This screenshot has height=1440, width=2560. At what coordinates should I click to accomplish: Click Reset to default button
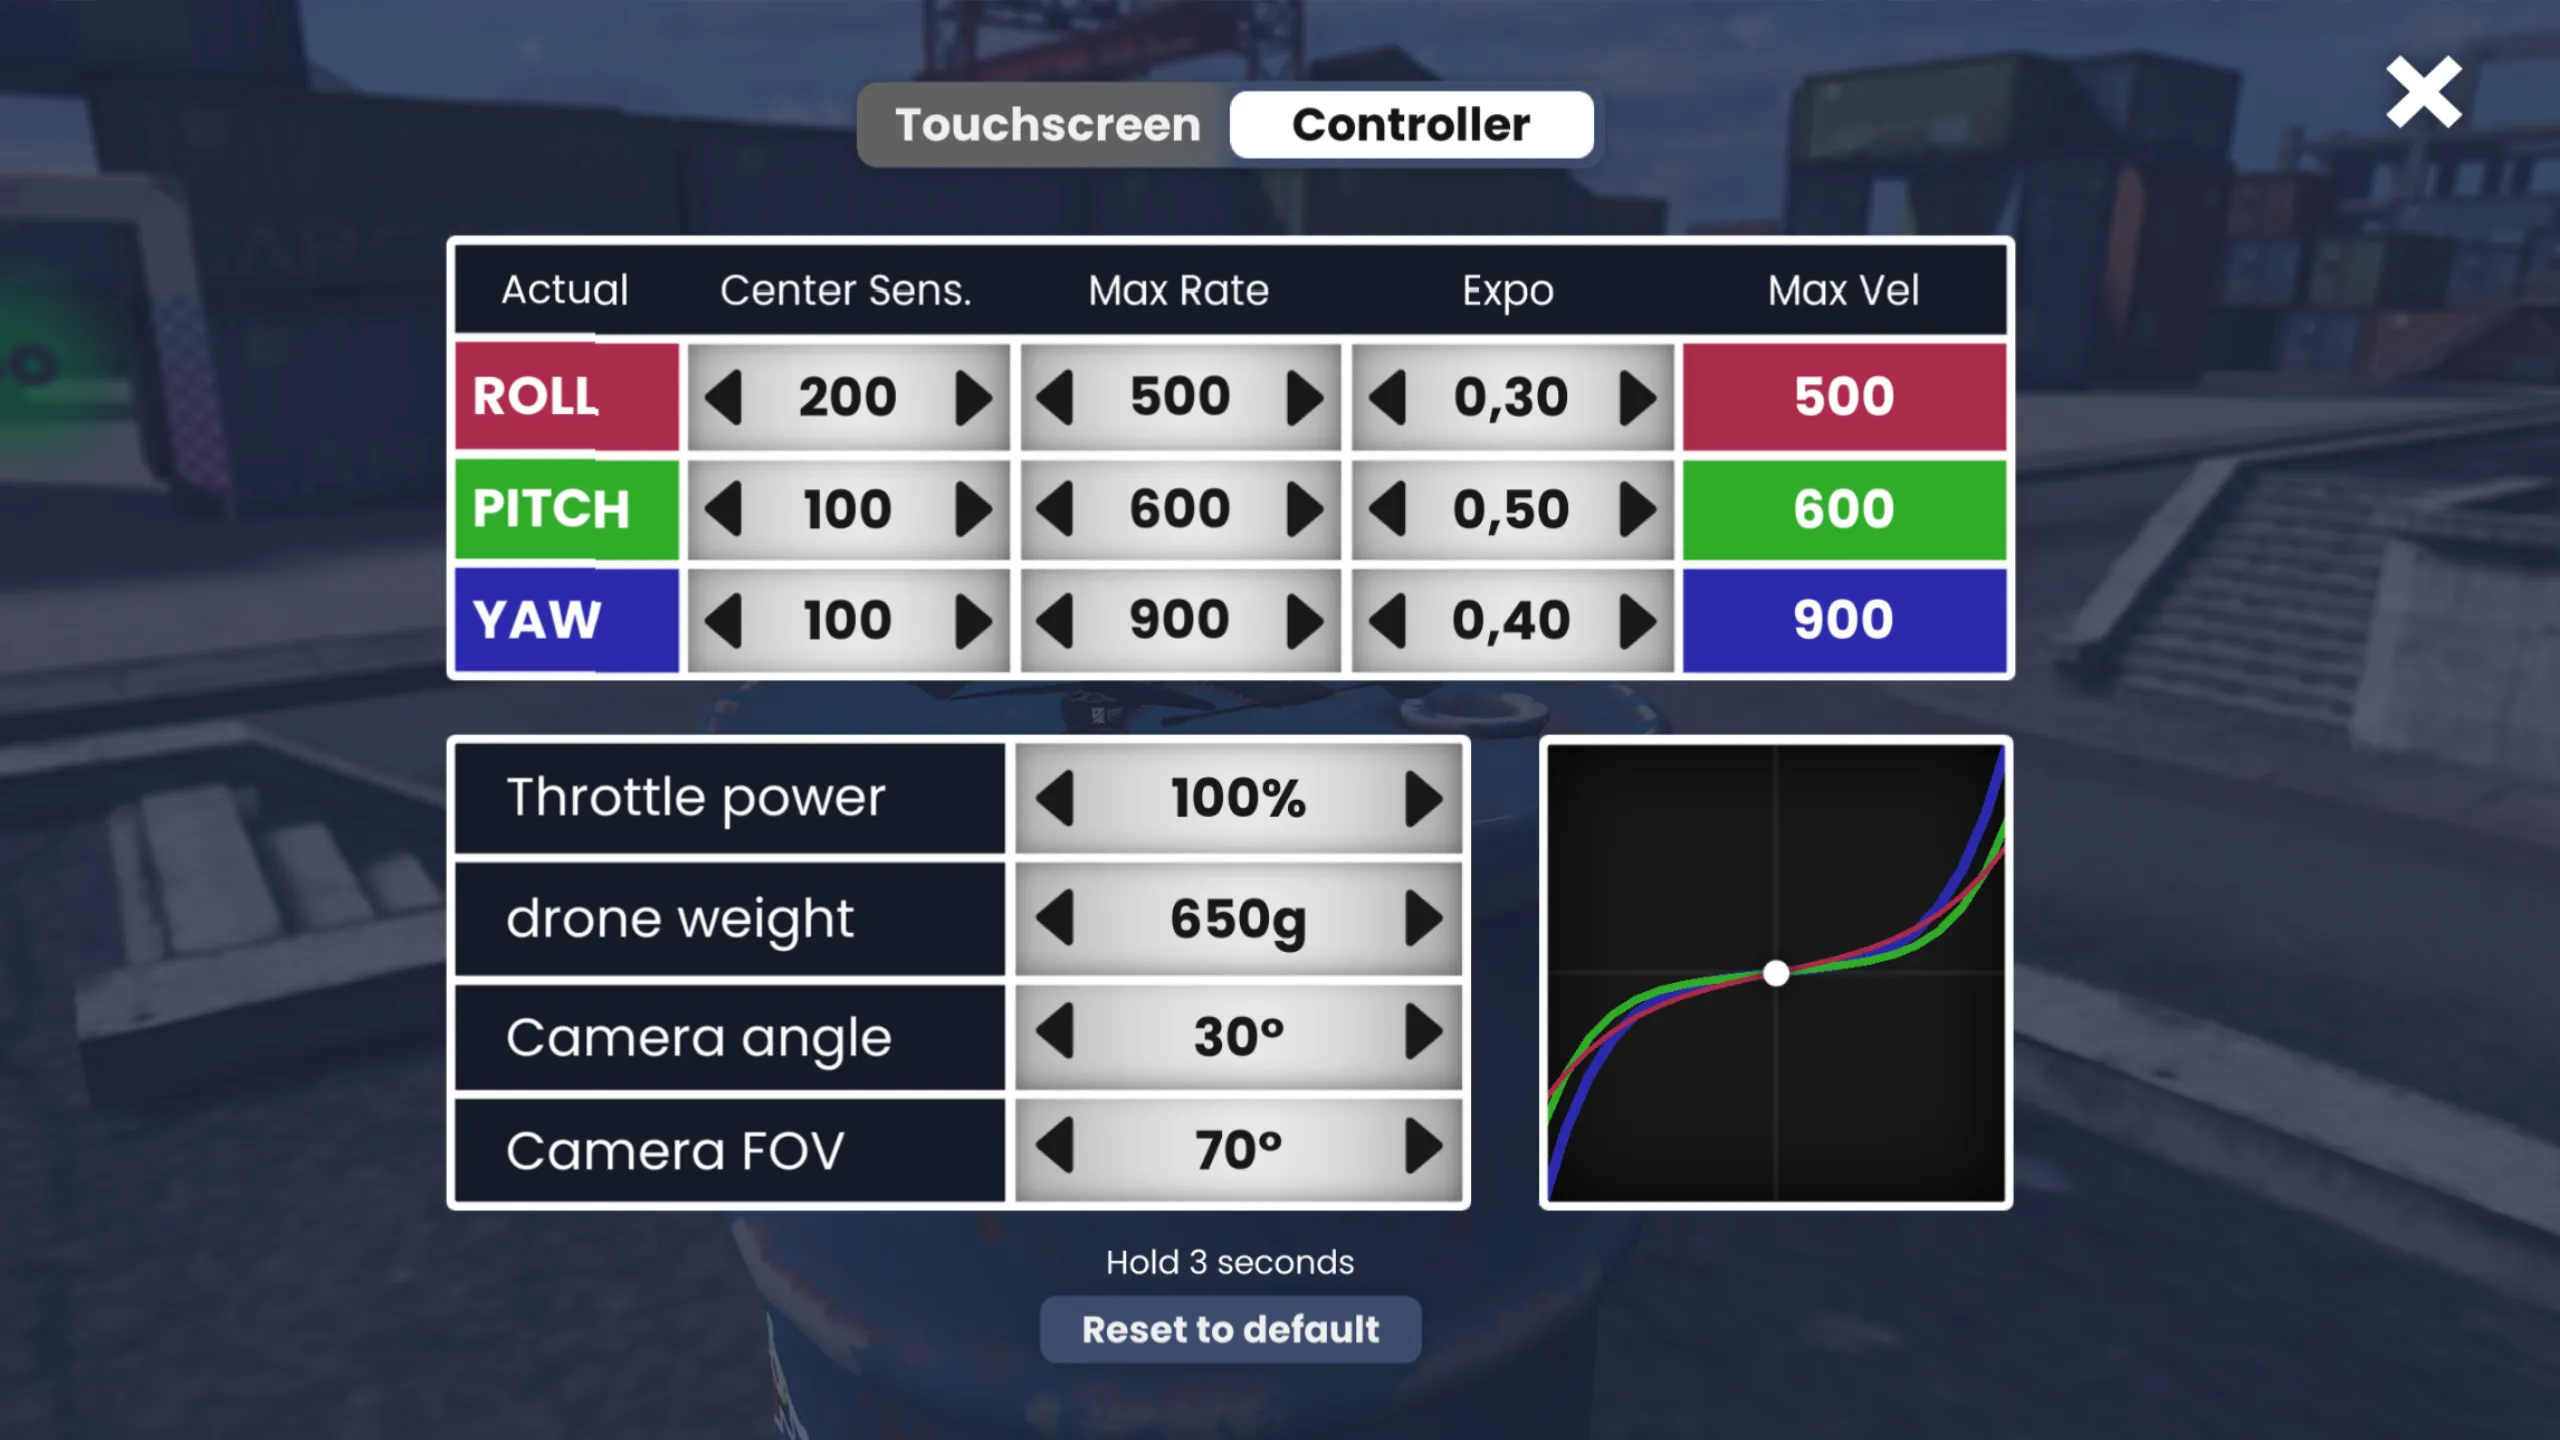click(x=1229, y=1329)
